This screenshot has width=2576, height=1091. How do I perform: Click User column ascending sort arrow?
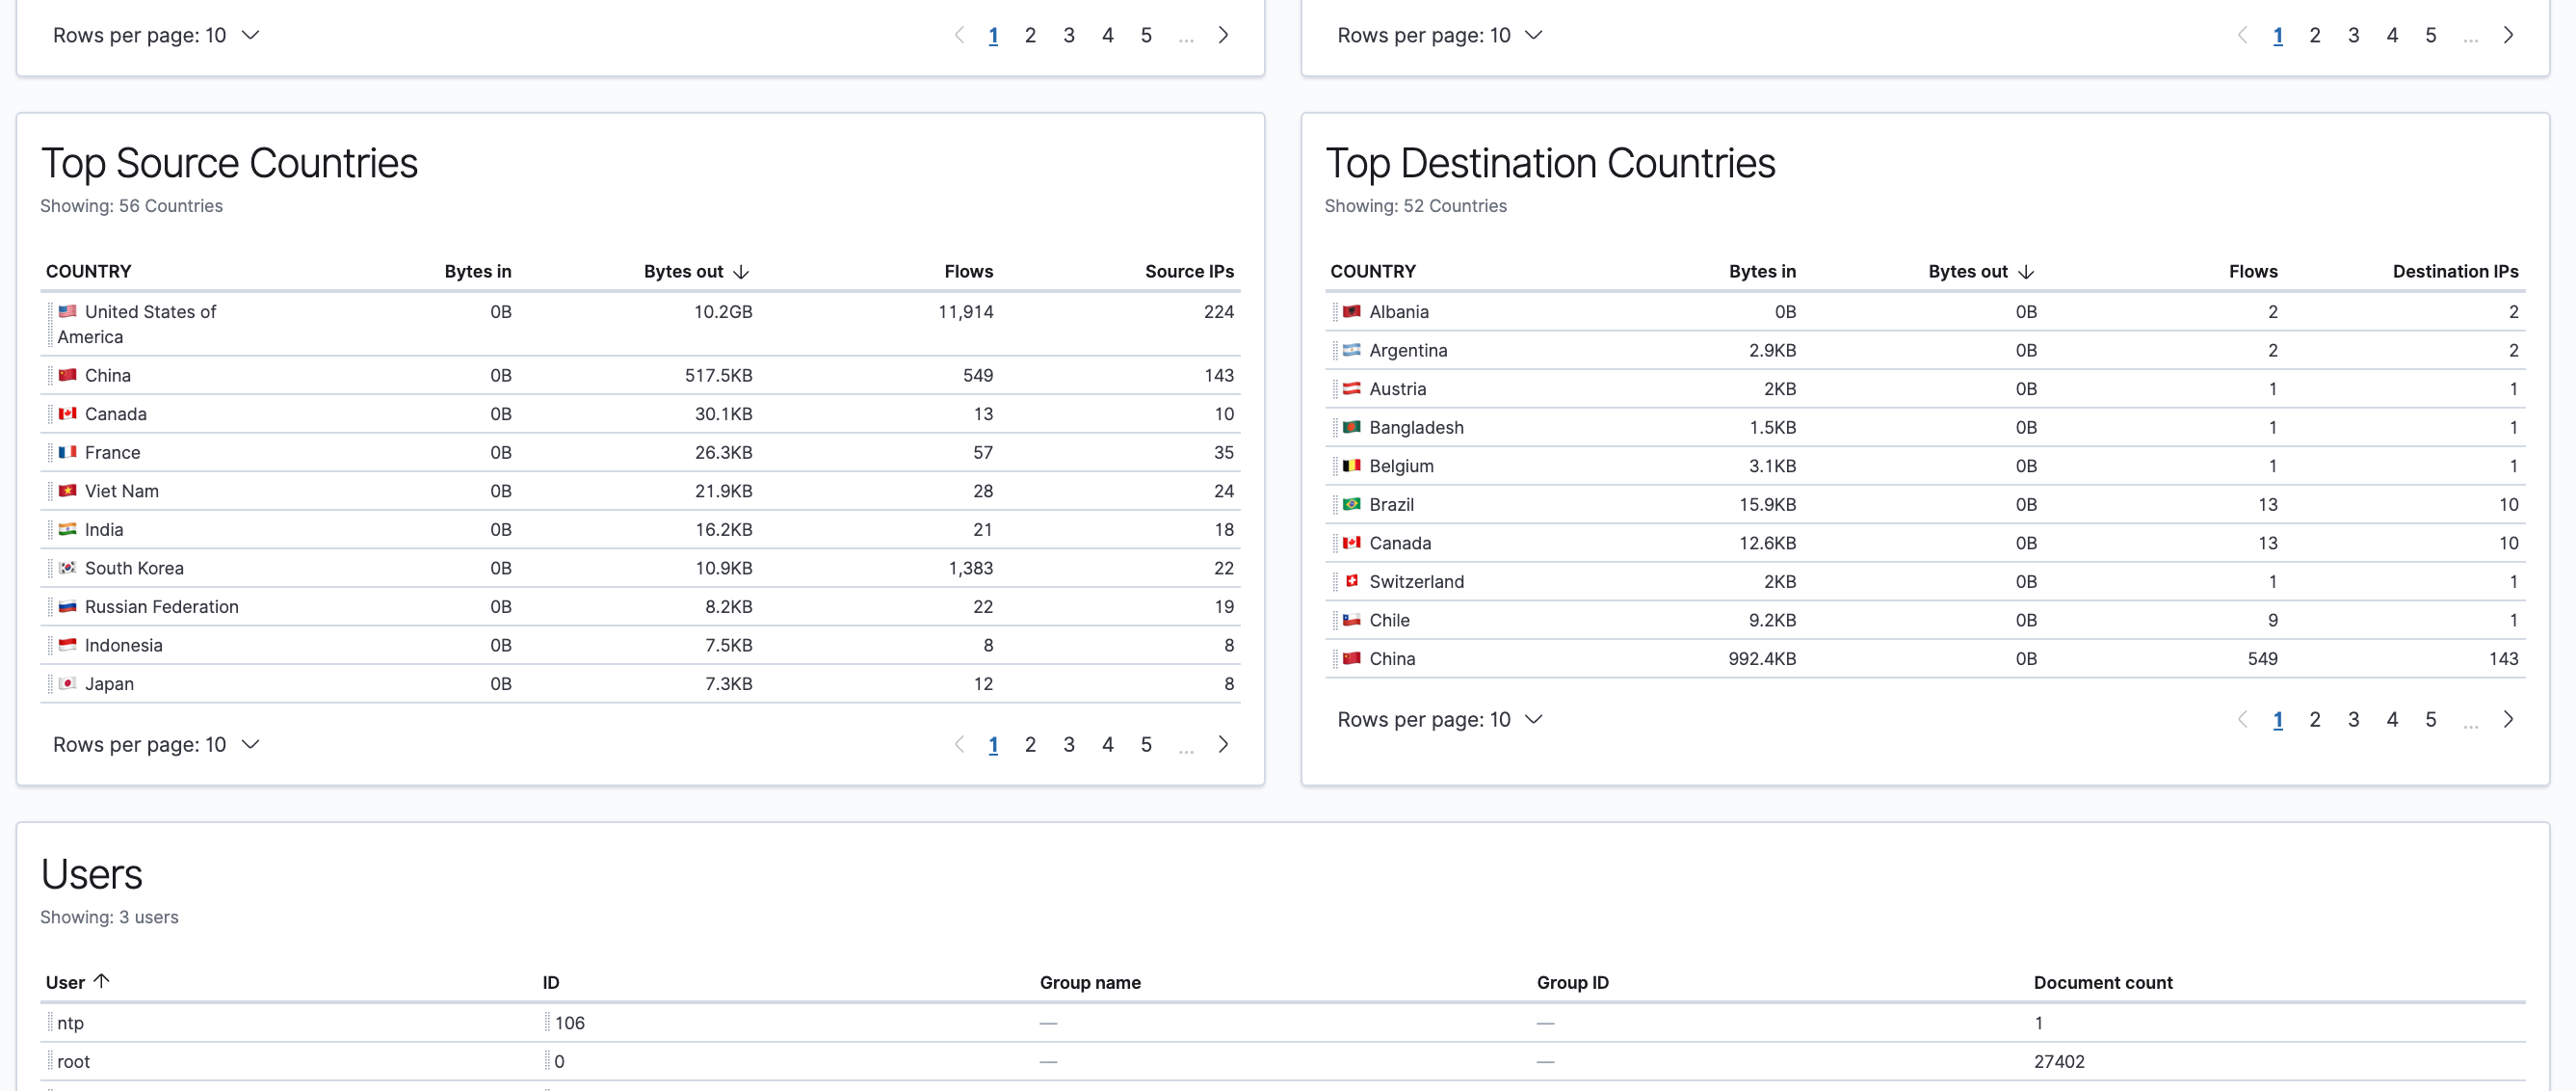101,981
